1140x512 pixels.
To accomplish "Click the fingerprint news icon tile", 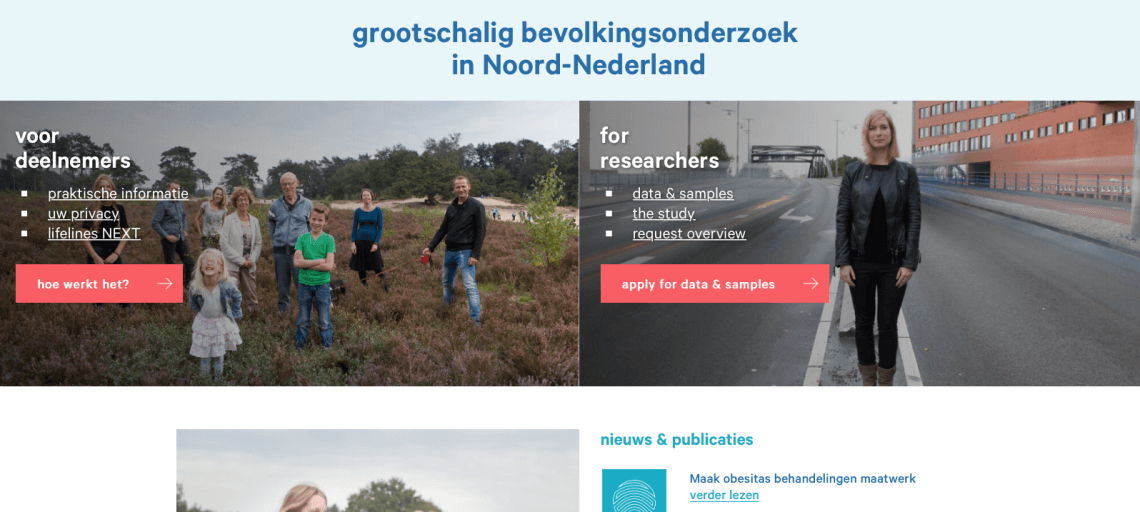I will pos(634,491).
